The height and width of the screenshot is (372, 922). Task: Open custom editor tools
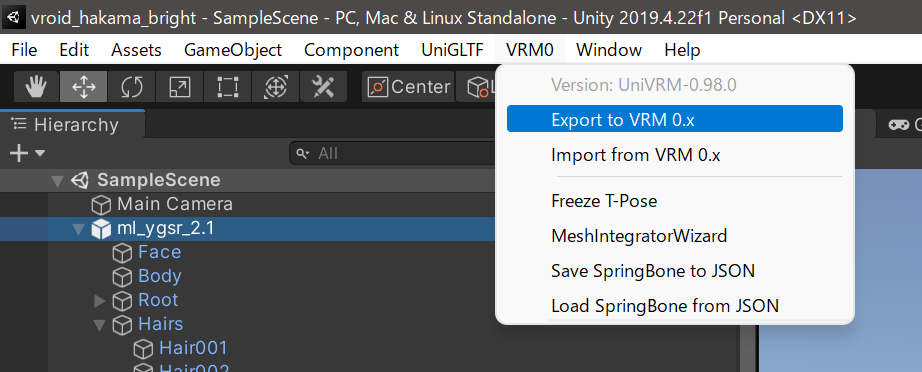coord(323,87)
